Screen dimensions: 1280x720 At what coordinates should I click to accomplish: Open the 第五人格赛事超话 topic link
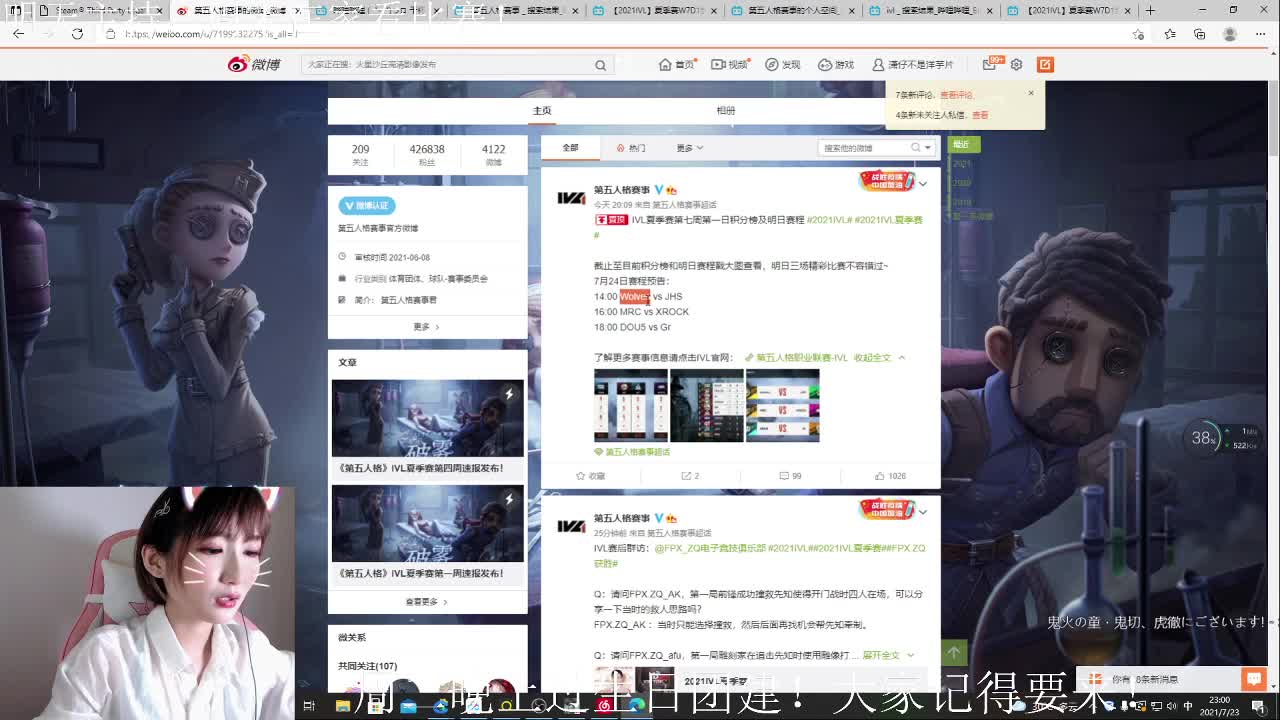click(x=632, y=452)
